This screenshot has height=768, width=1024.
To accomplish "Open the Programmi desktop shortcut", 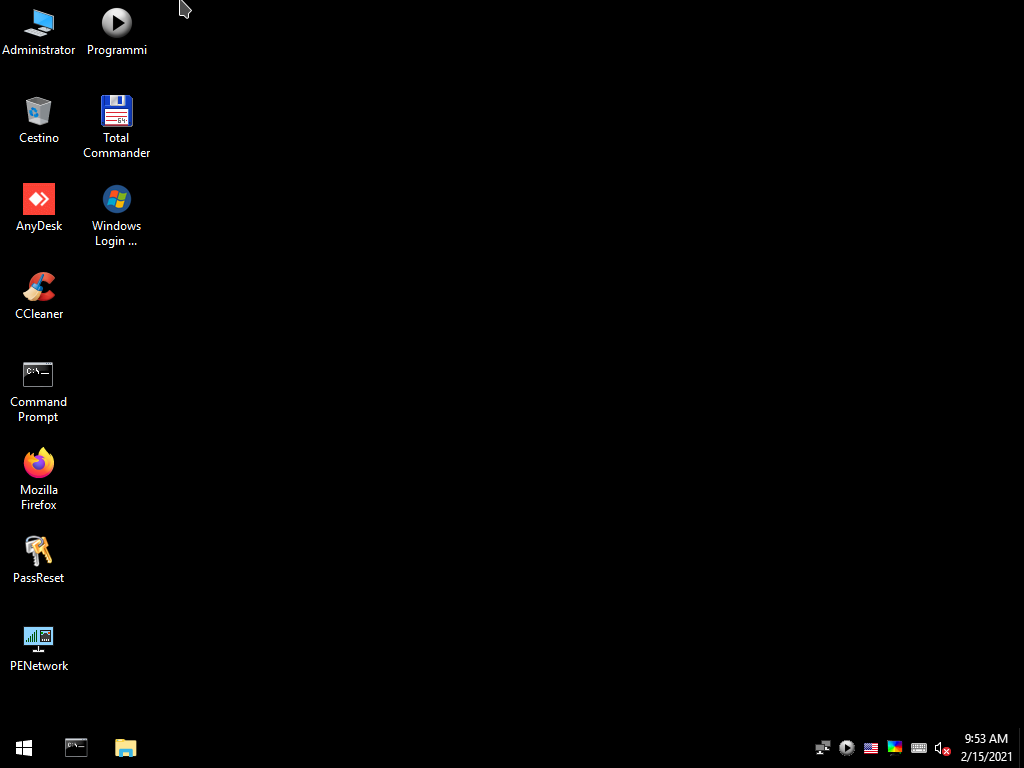I will 117,33.
